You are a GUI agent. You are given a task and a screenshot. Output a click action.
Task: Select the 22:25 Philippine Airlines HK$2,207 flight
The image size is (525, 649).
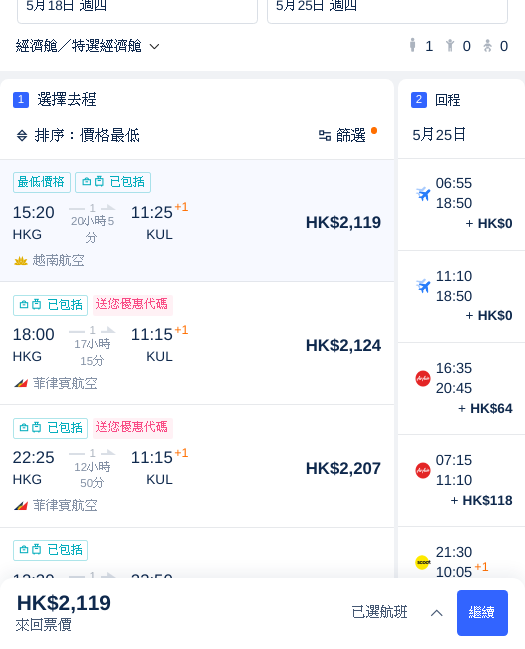(197, 466)
